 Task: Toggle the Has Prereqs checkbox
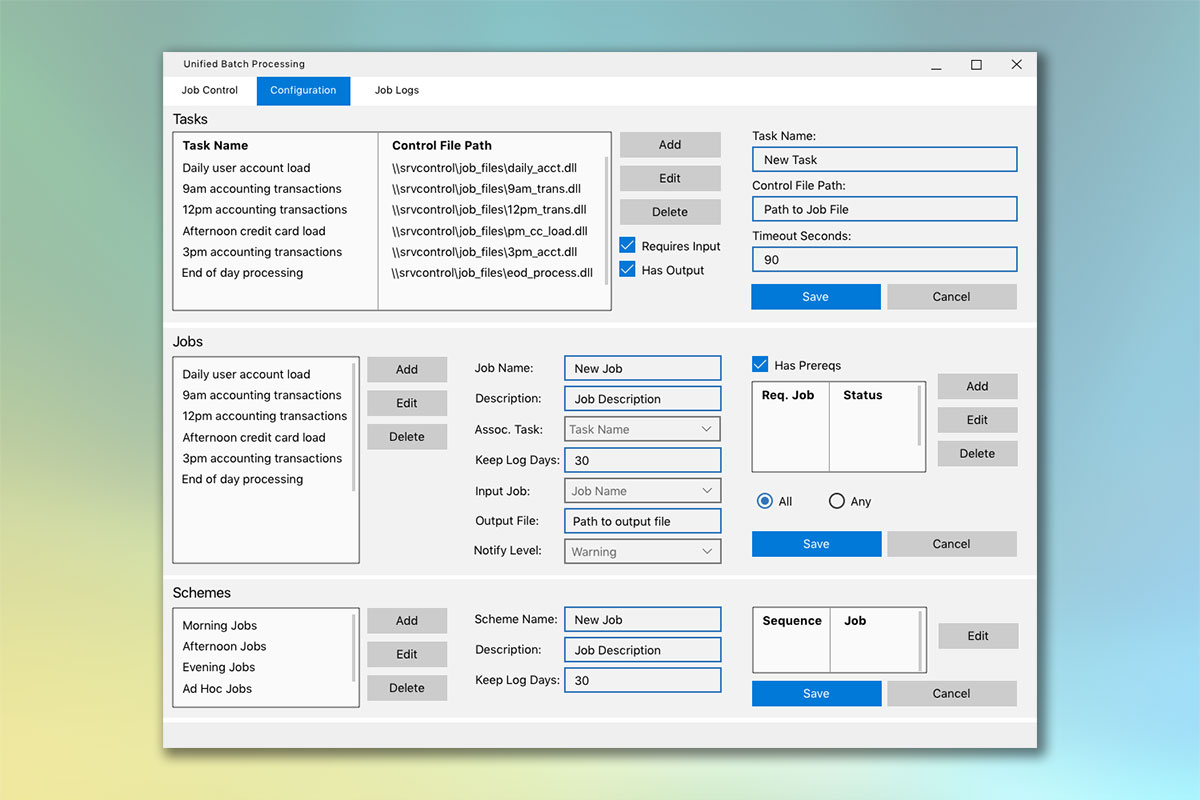pyautogui.click(x=760, y=365)
